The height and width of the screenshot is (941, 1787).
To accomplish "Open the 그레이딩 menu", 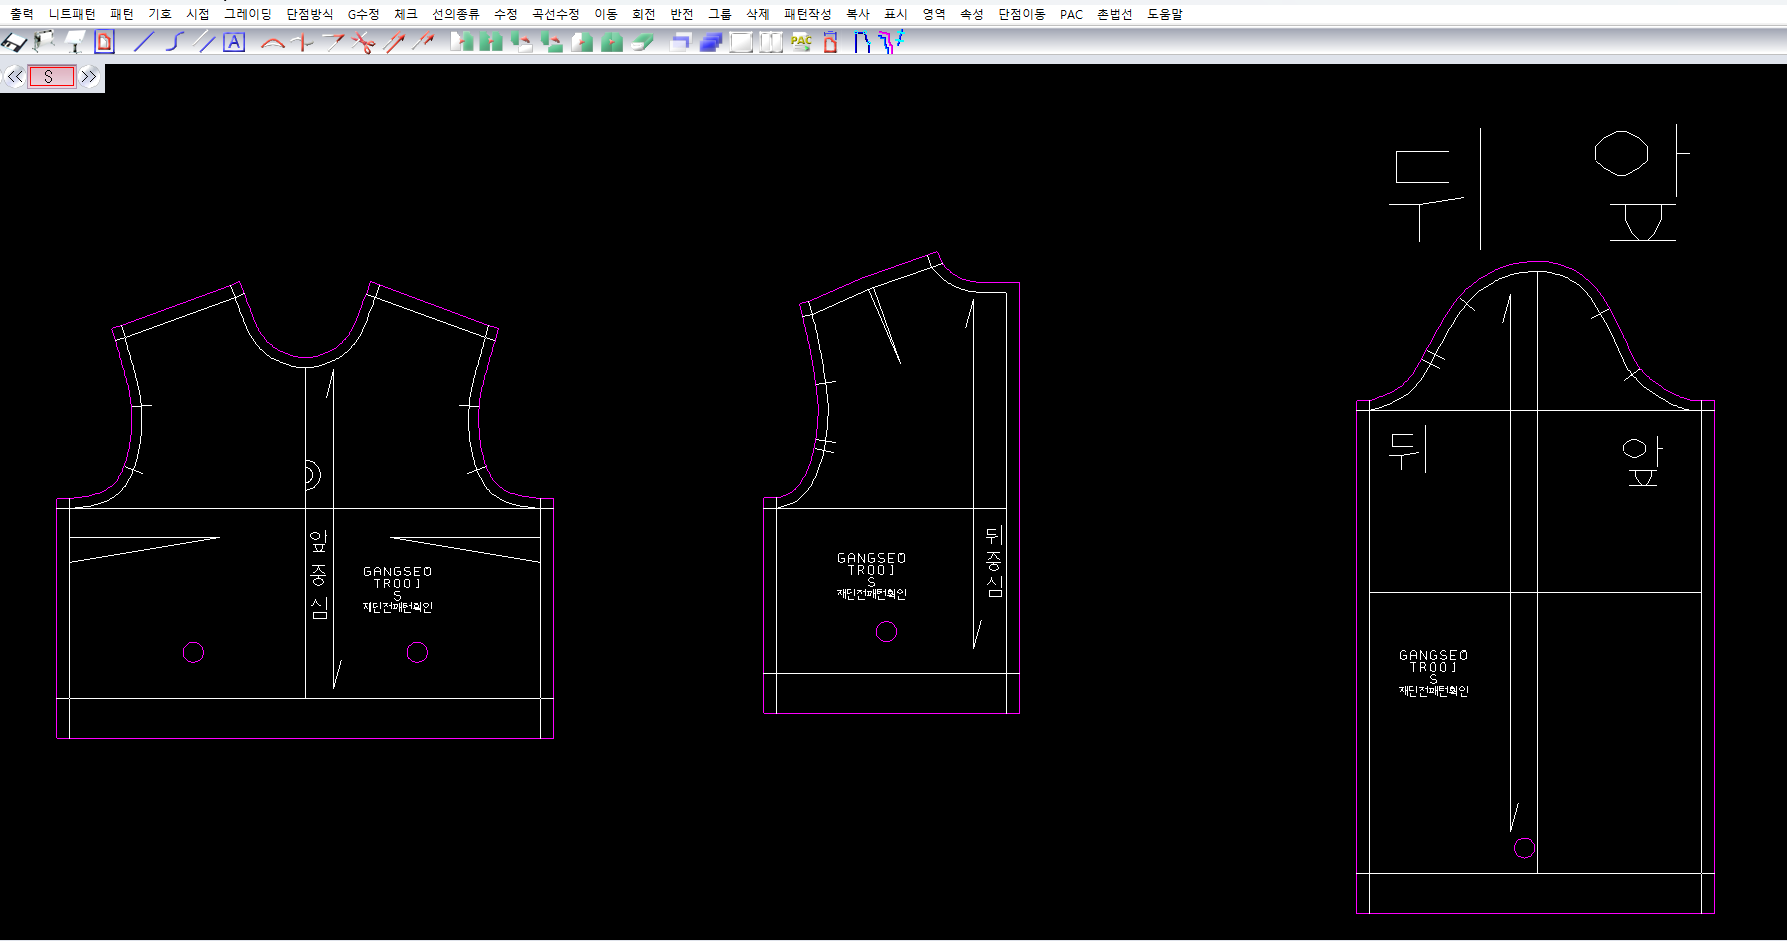I will click(247, 14).
